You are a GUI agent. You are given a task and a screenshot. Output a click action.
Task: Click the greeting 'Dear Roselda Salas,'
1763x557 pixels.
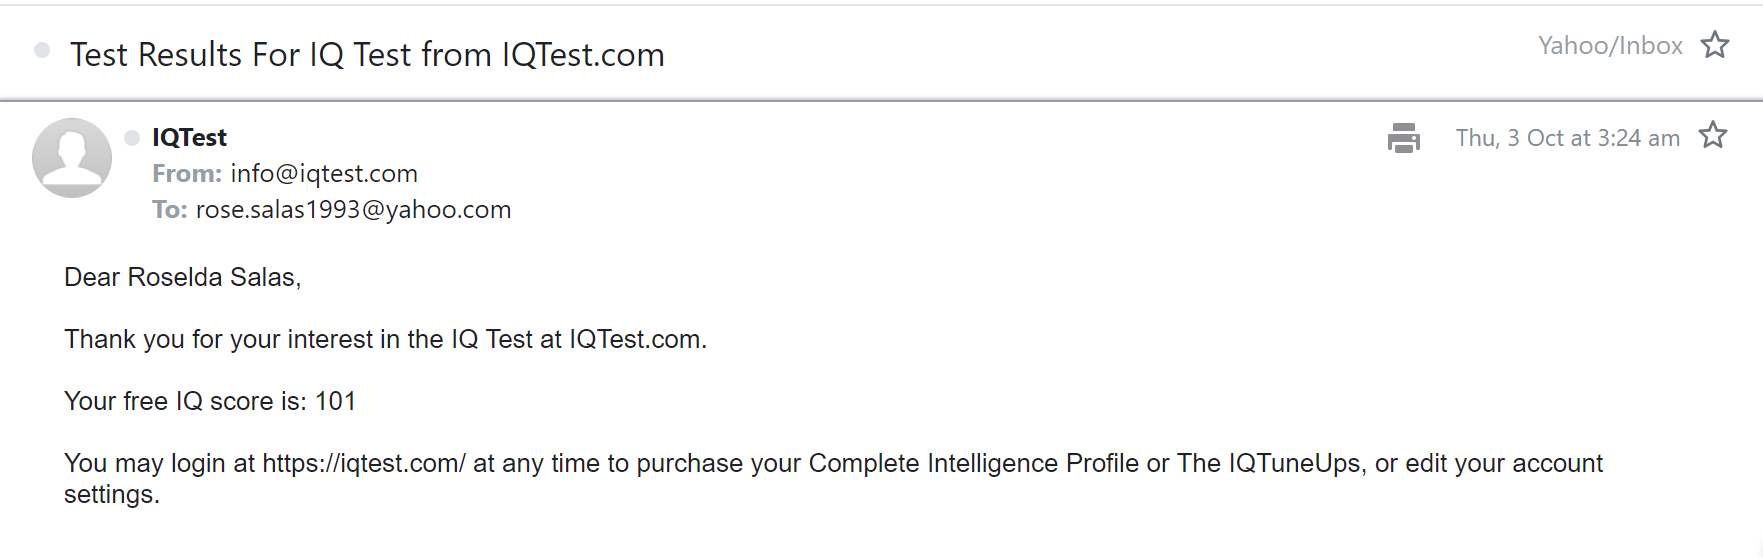(x=183, y=278)
